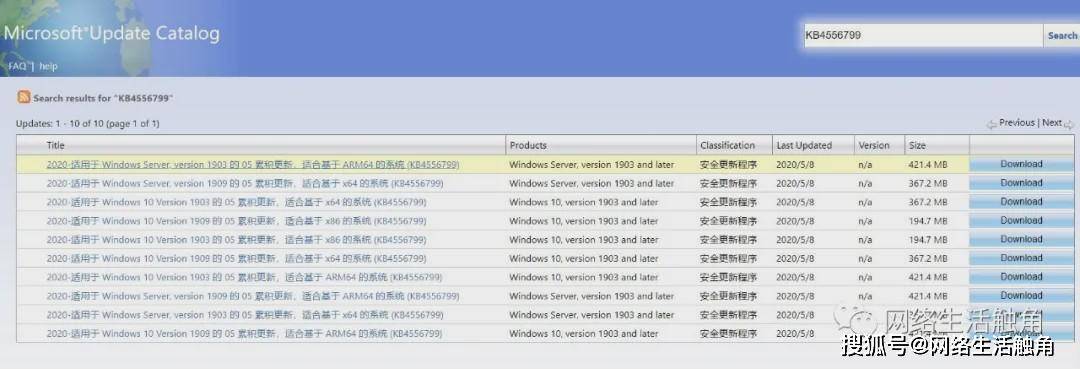The image size is (1080, 369).
Task: Sort results by the Classification column header
Action: tap(727, 145)
